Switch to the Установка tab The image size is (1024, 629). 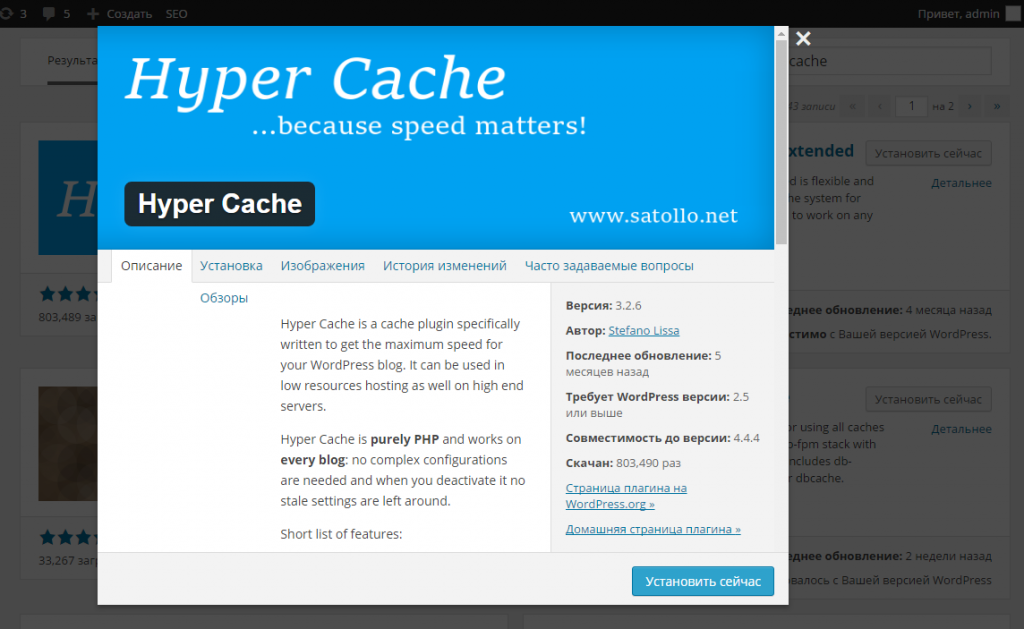tap(231, 266)
